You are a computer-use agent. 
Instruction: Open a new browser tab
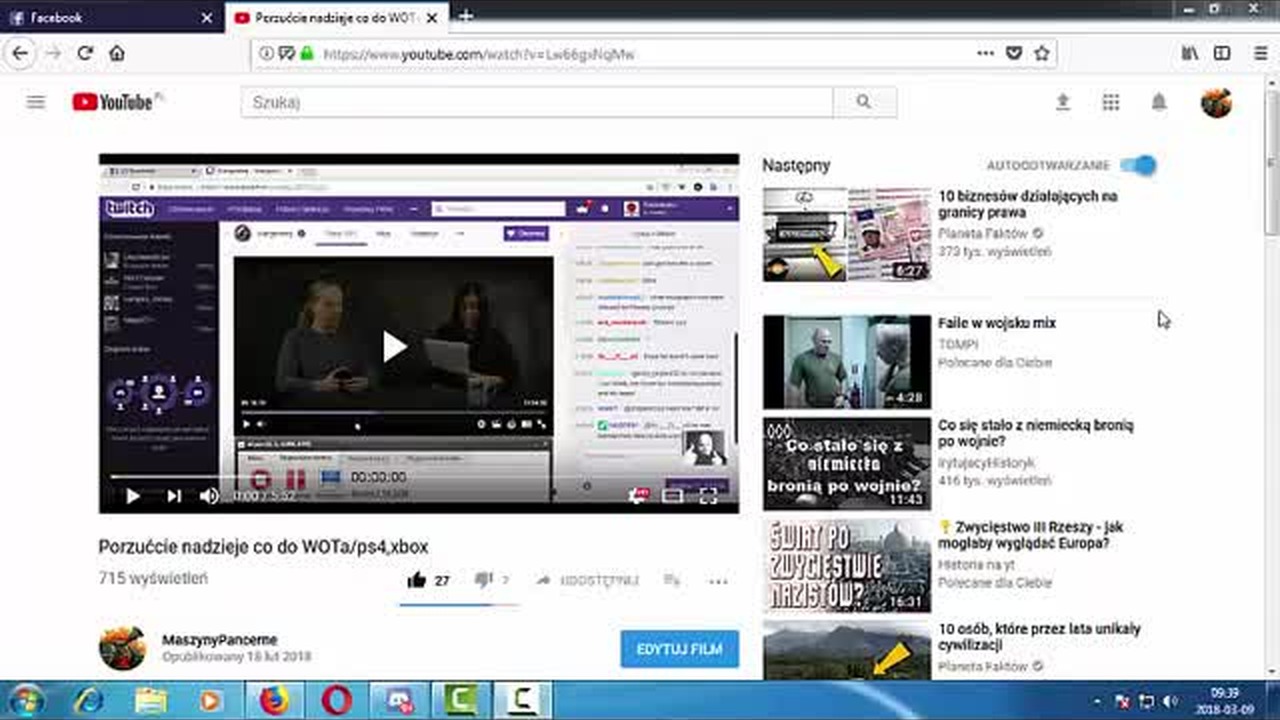pyautogui.click(x=466, y=16)
